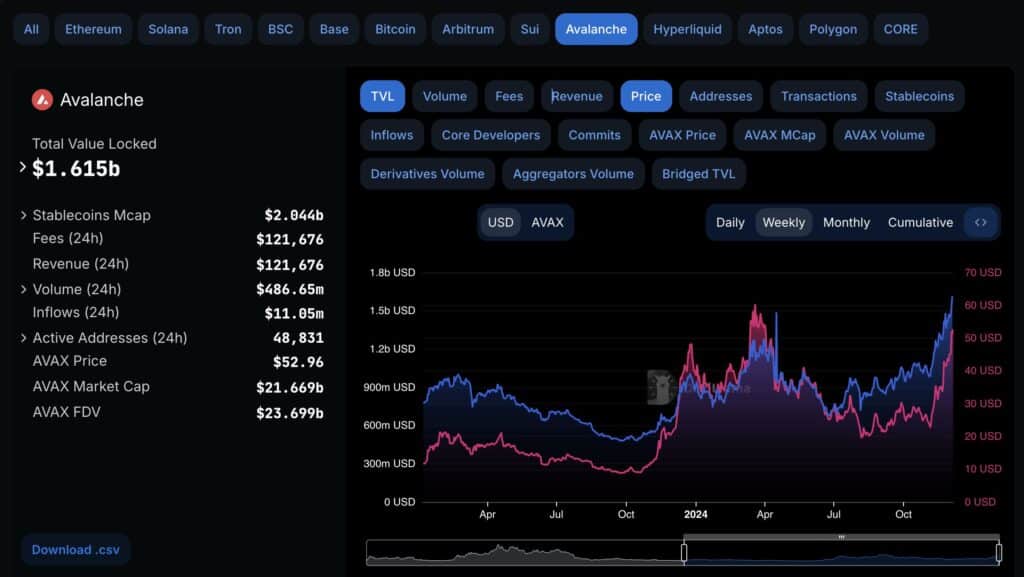
Task: Switch to the Hyperliquid chain tab
Action: pyautogui.click(x=688, y=29)
